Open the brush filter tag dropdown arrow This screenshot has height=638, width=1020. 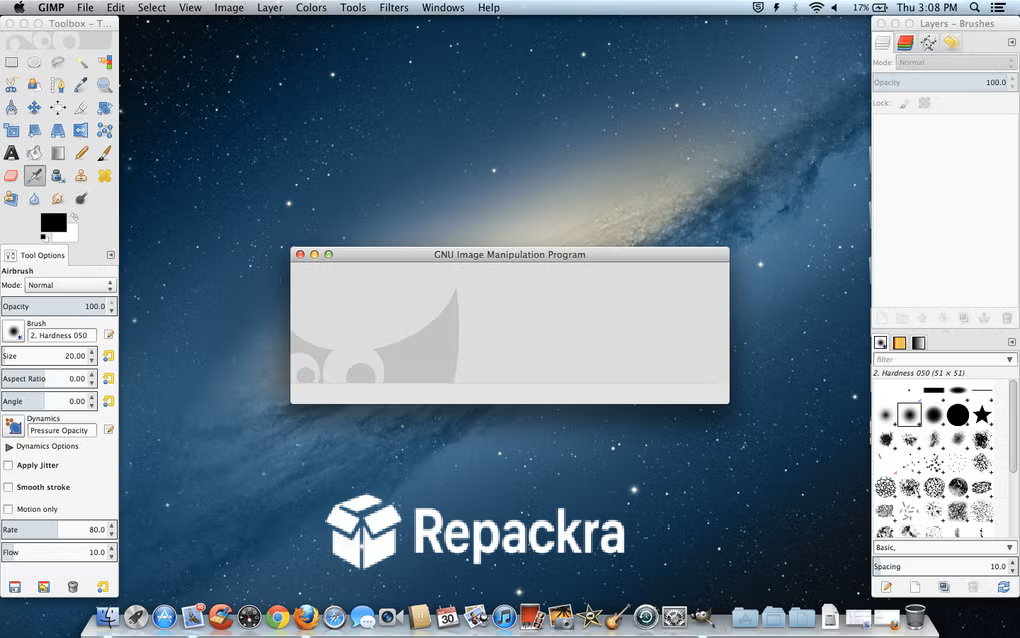click(x=1010, y=360)
